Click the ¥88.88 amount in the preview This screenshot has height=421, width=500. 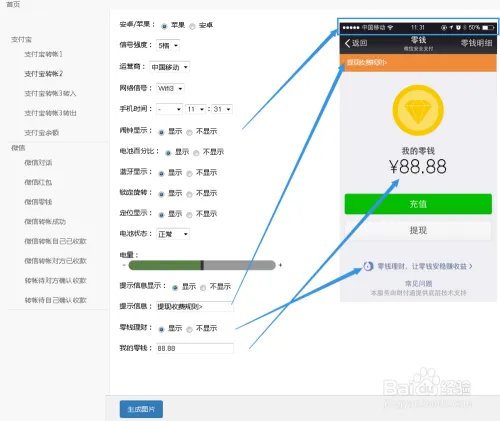click(x=418, y=166)
